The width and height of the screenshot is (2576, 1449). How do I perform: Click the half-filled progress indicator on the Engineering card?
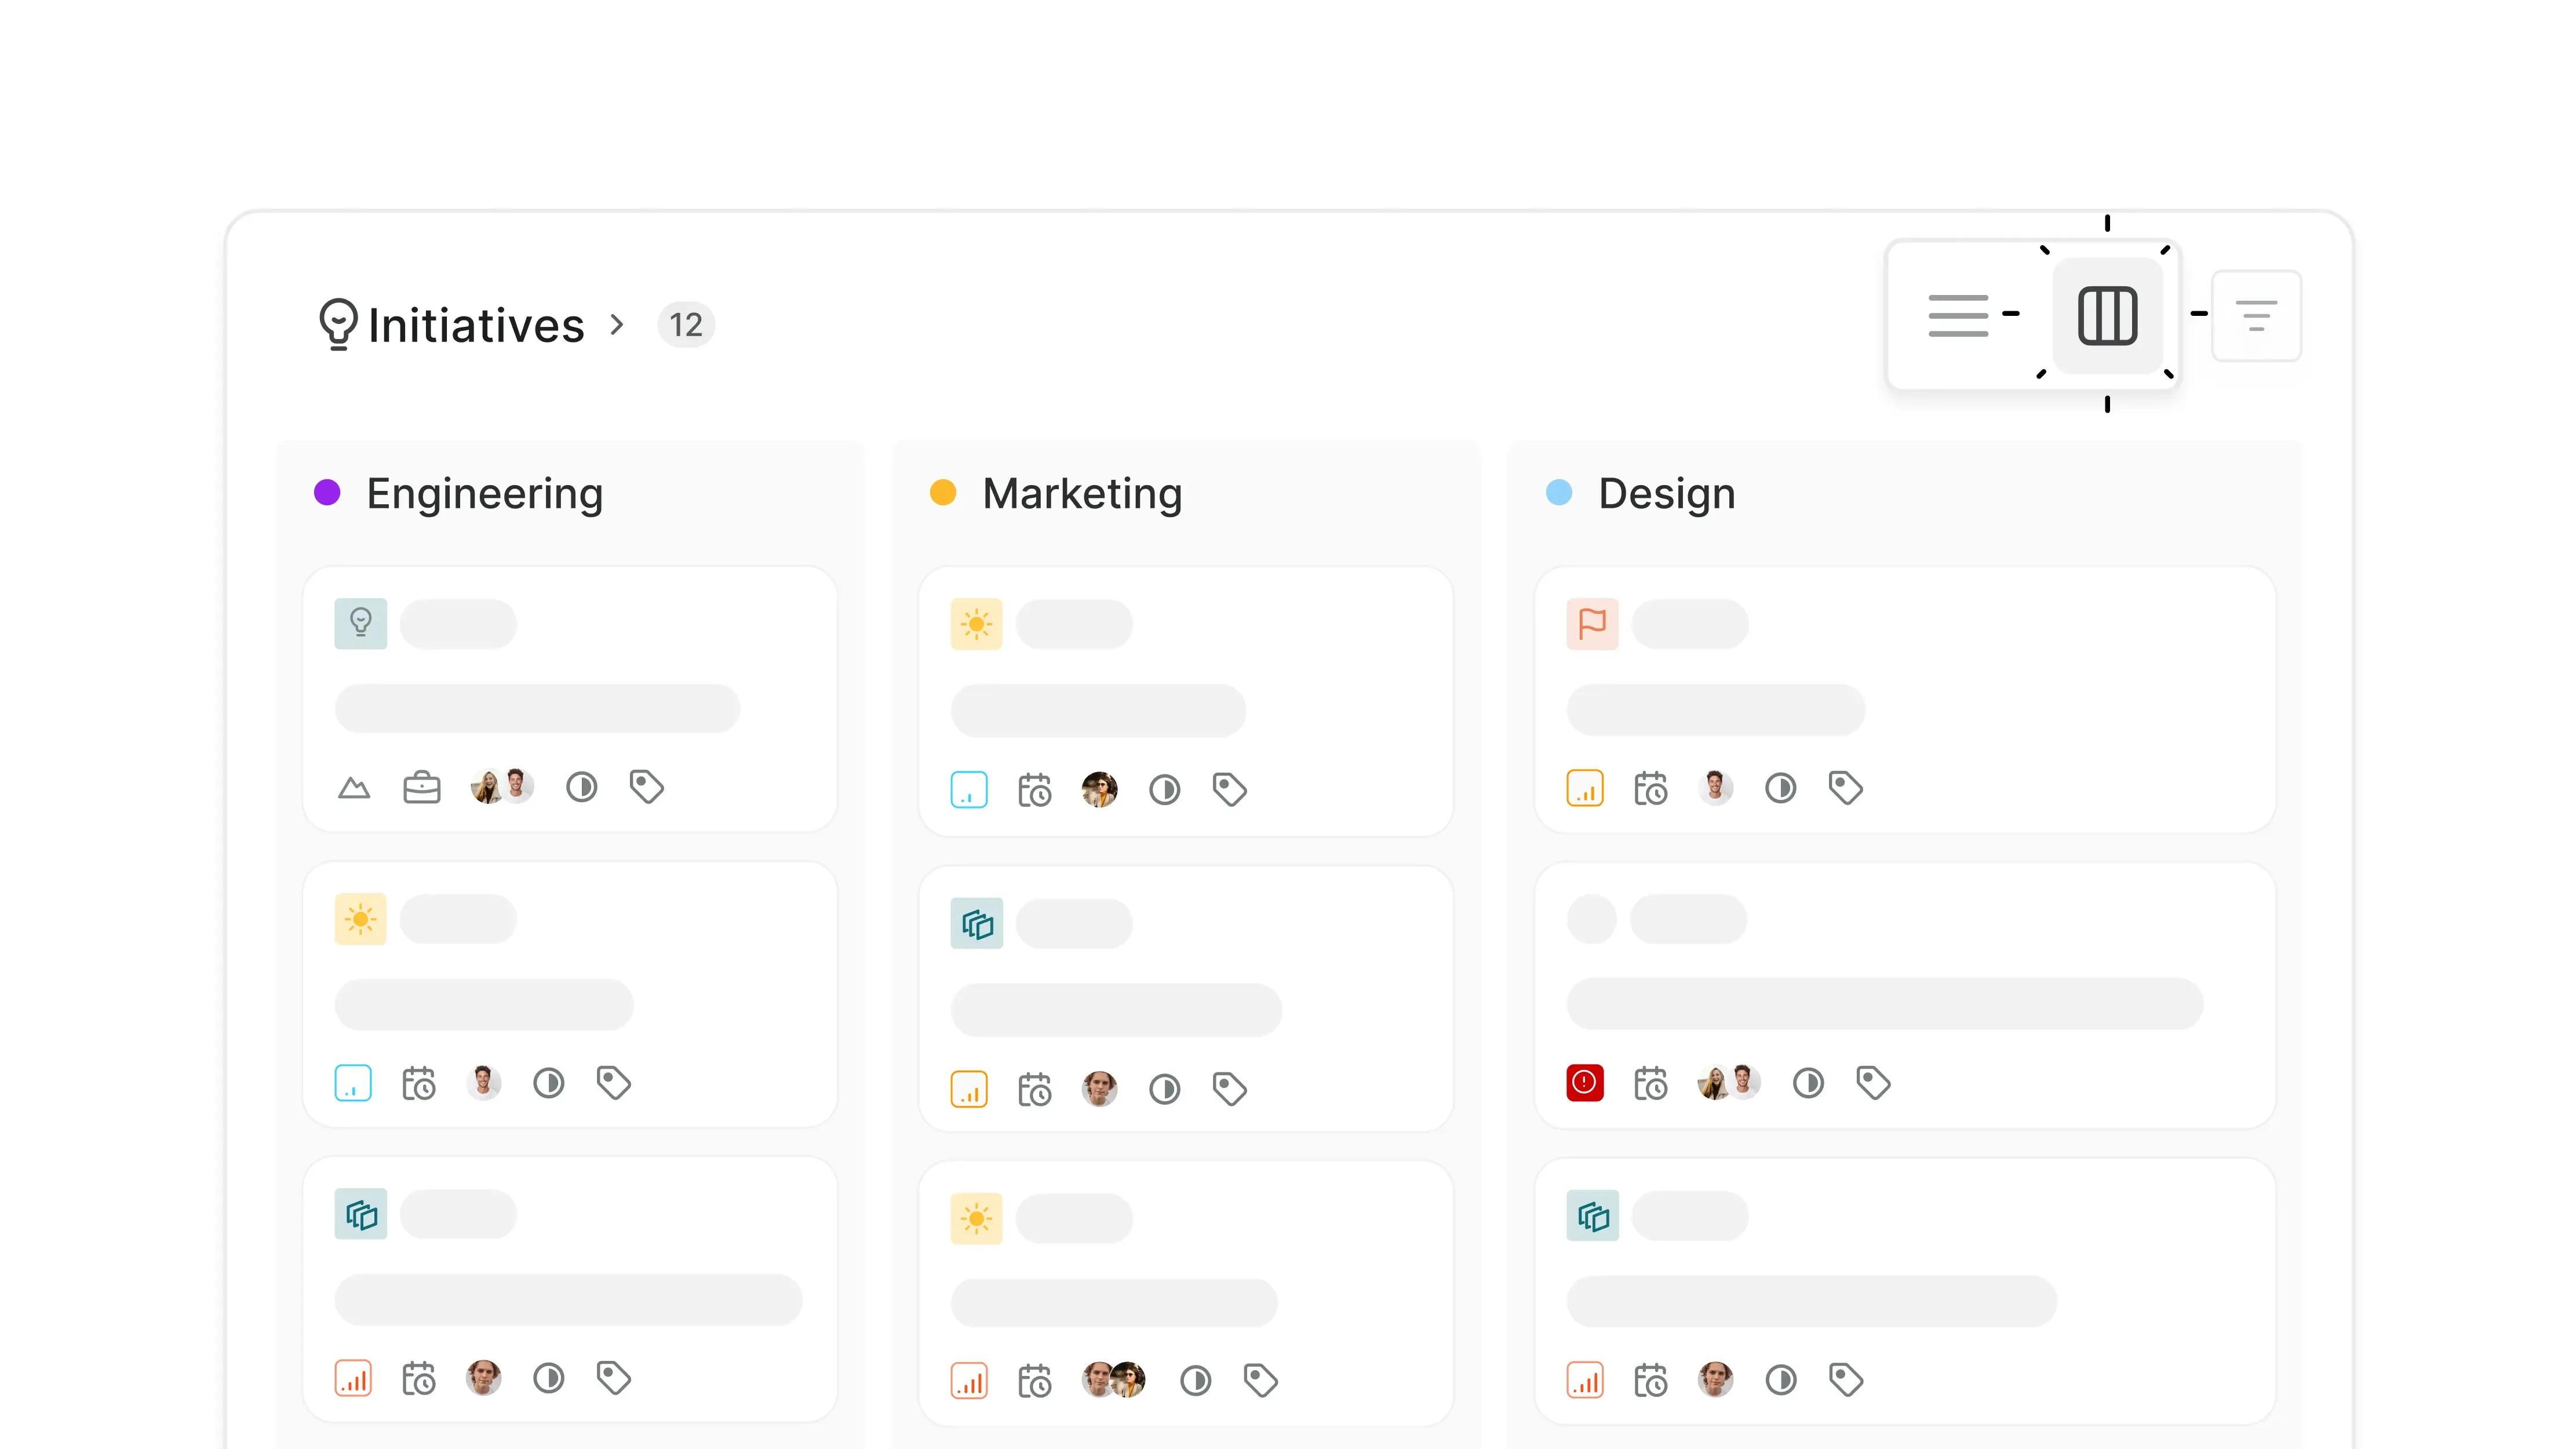pyautogui.click(x=582, y=787)
